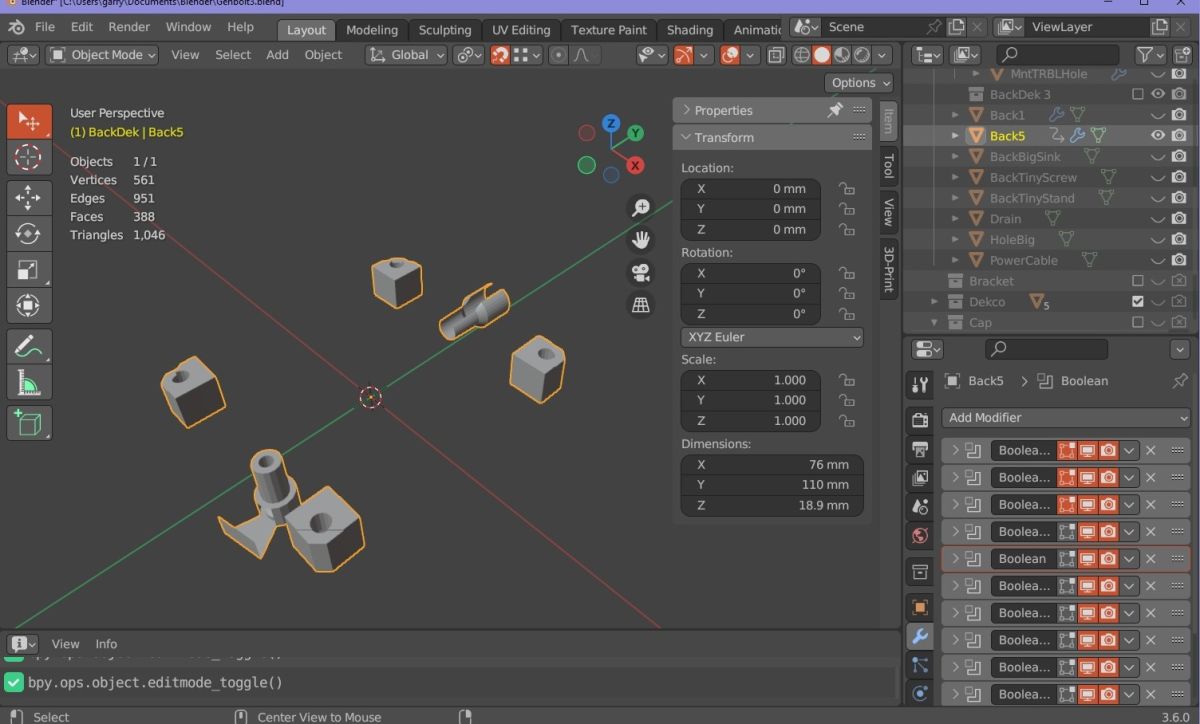This screenshot has height=724, width=1200.
Task: Select Drain in the outliner
Action: tap(1005, 219)
